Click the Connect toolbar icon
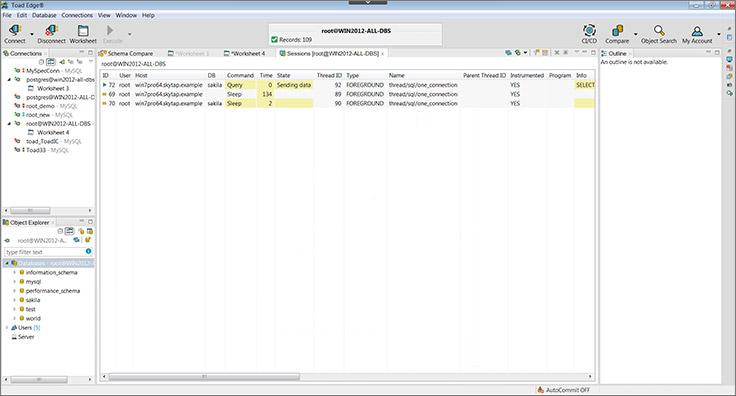 click(x=15, y=31)
